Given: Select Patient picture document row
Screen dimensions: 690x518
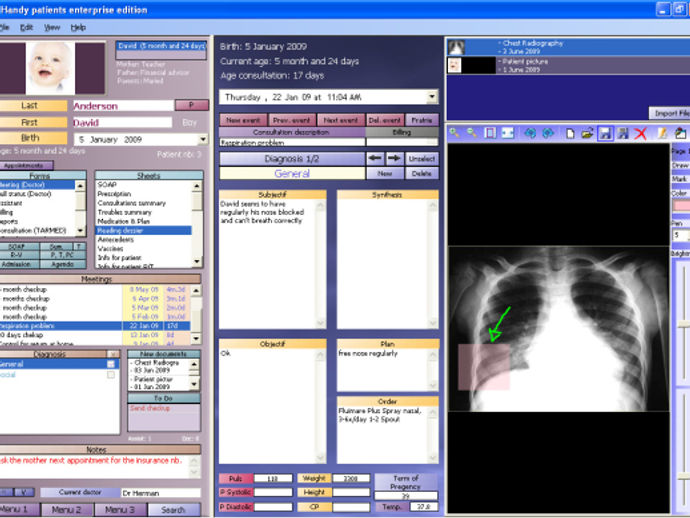Looking at the screenshot, I should [x=568, y=66].
